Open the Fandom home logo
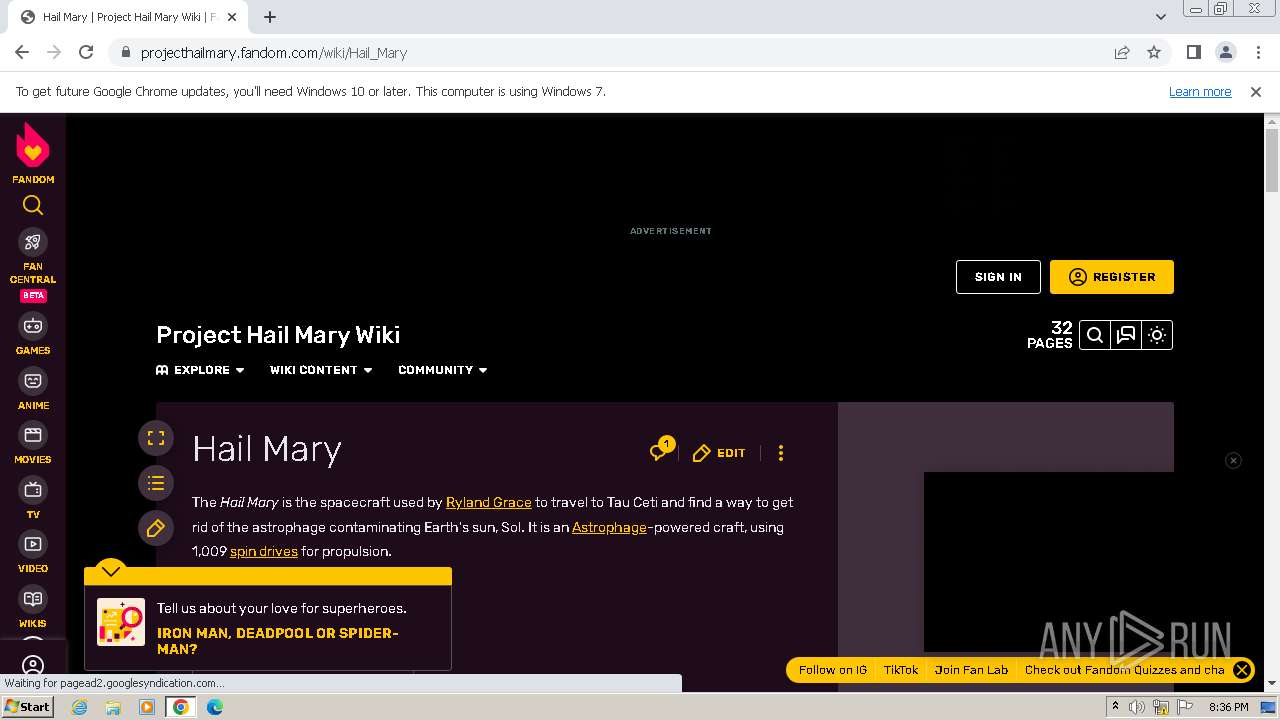Image resolution: width=1280 pixels, height=720 pixels. 33,152
